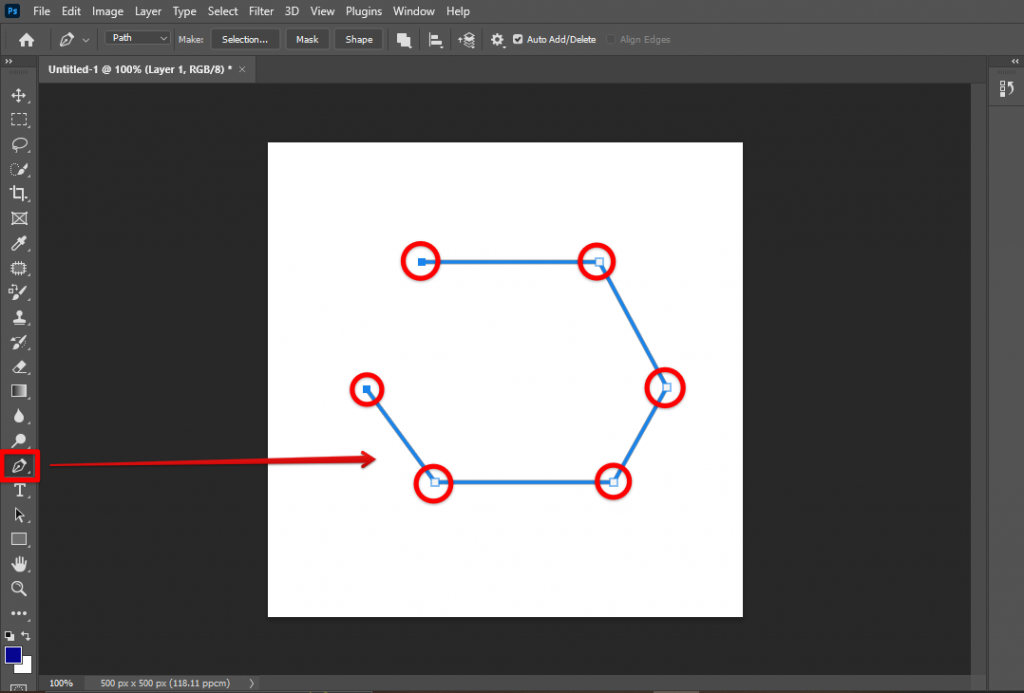This screenshot has height=693, width=1024.
Task: Toggle the Align Edges checkbox
Action: tap(610, 39)
